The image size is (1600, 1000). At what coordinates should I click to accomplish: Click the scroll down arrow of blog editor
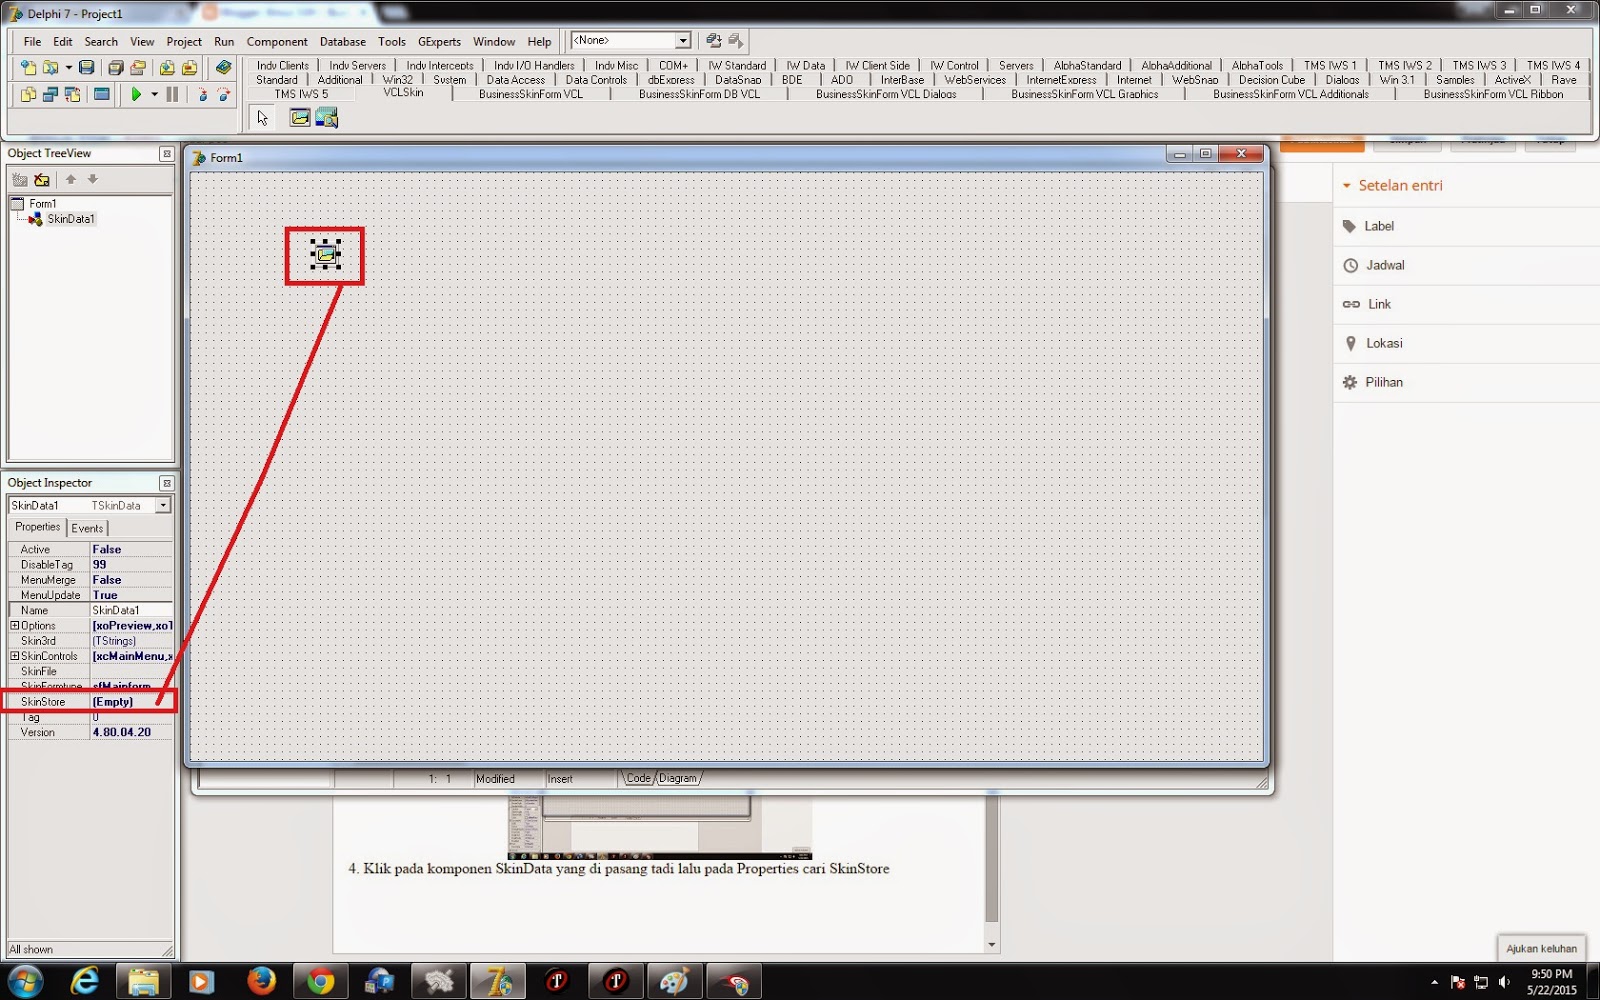992,944
